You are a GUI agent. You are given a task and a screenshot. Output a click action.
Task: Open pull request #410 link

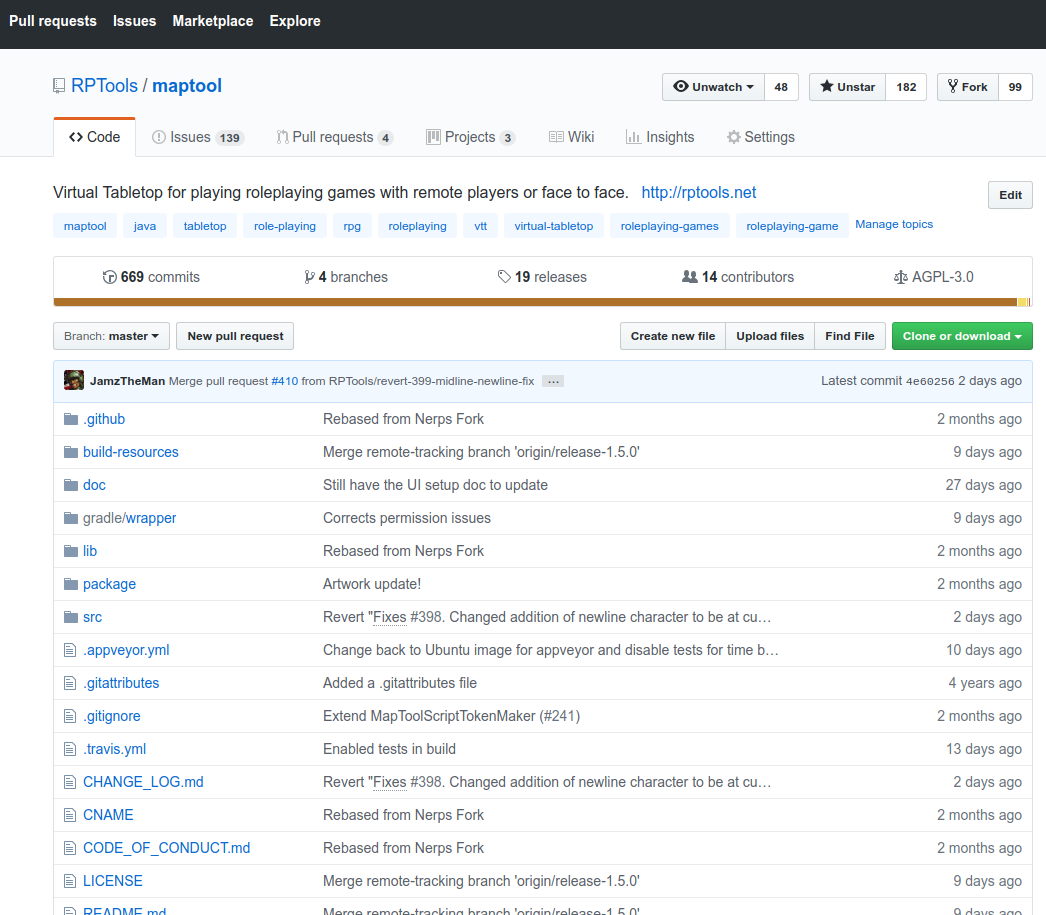[285, 381]
